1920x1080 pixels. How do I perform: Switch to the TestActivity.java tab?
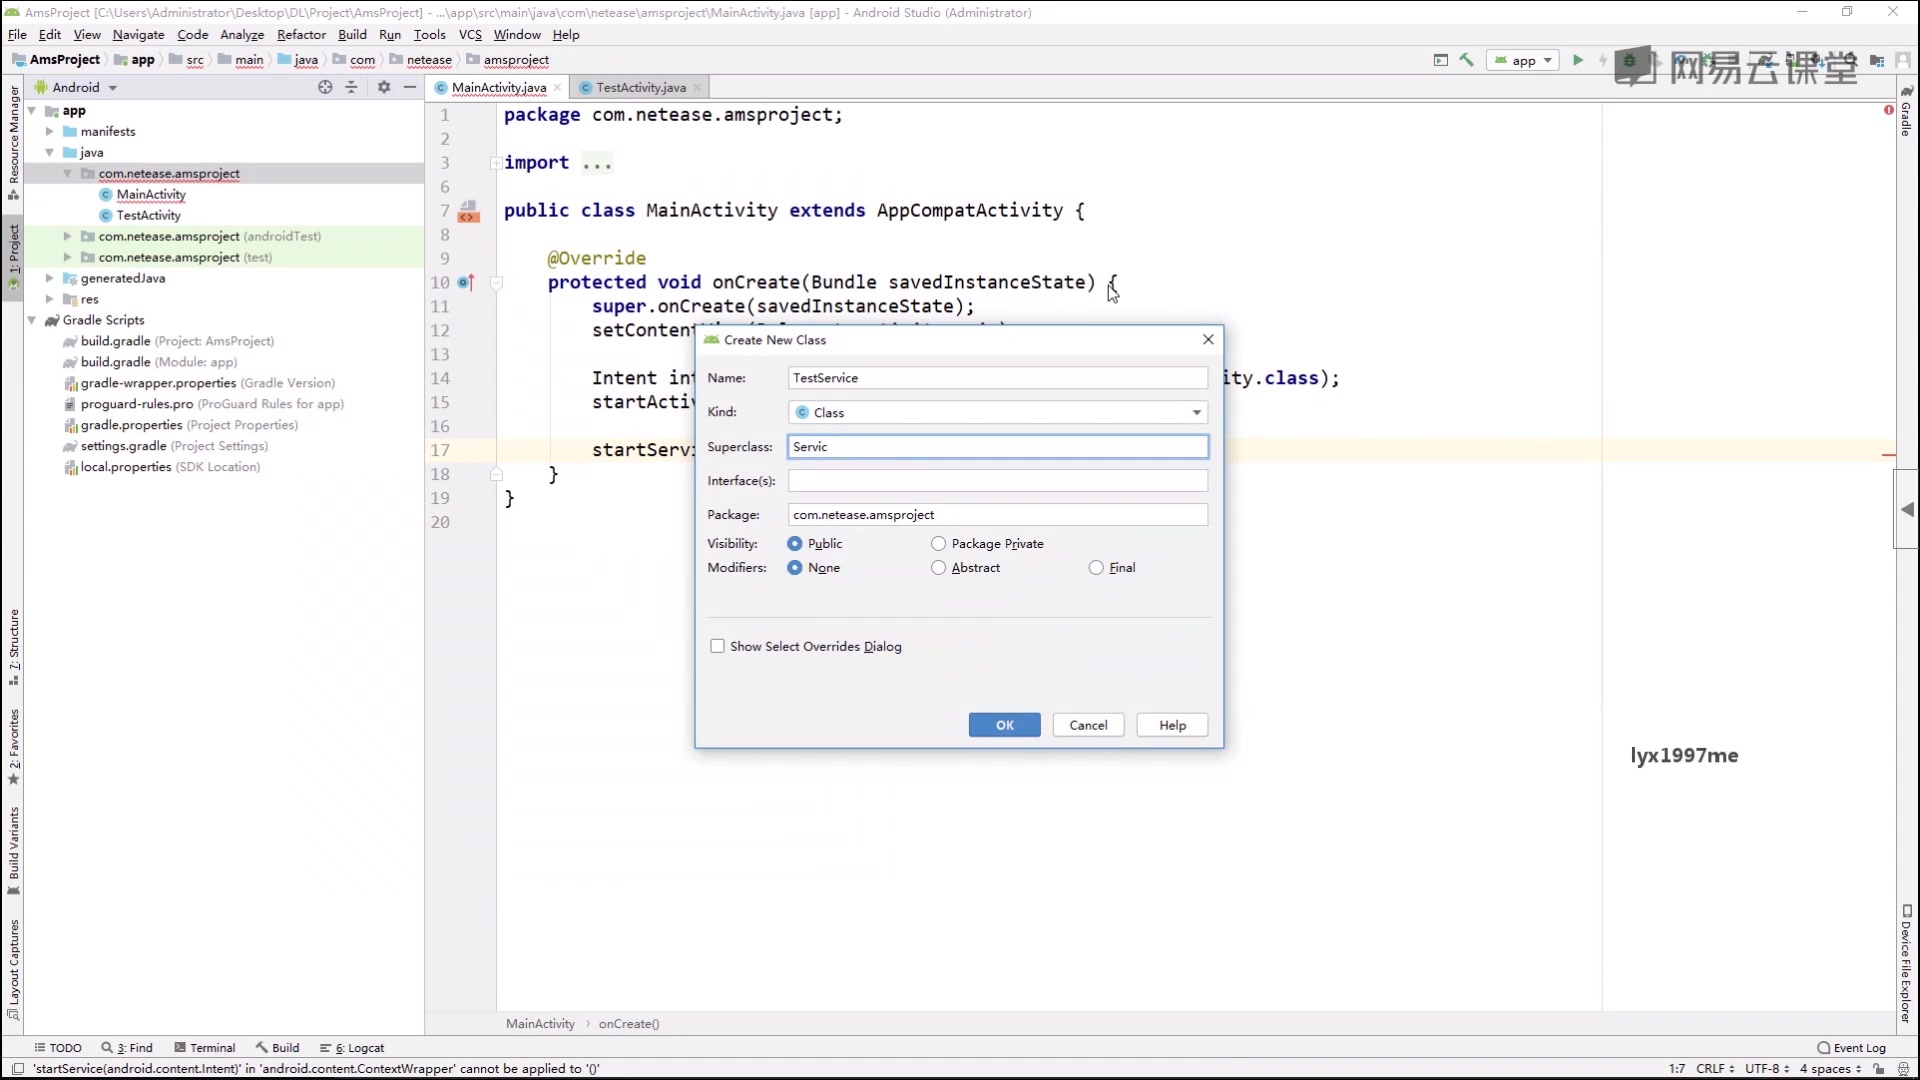(x=640, y=87)
